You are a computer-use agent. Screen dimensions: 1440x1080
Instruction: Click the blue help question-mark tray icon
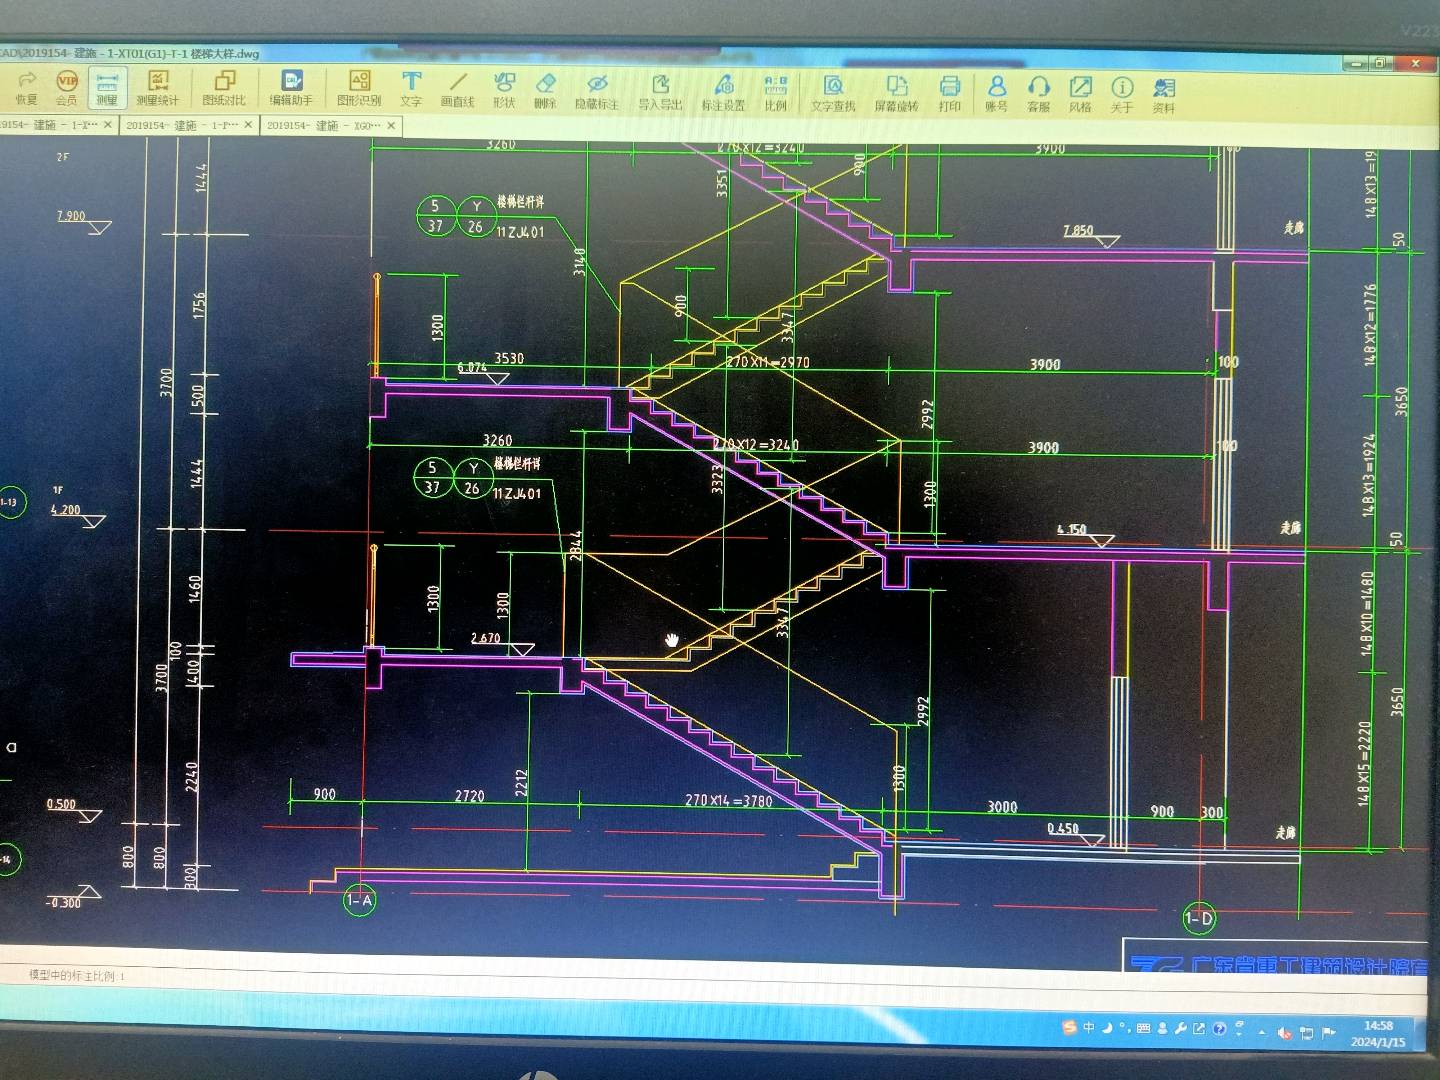pos(1219,1029)
